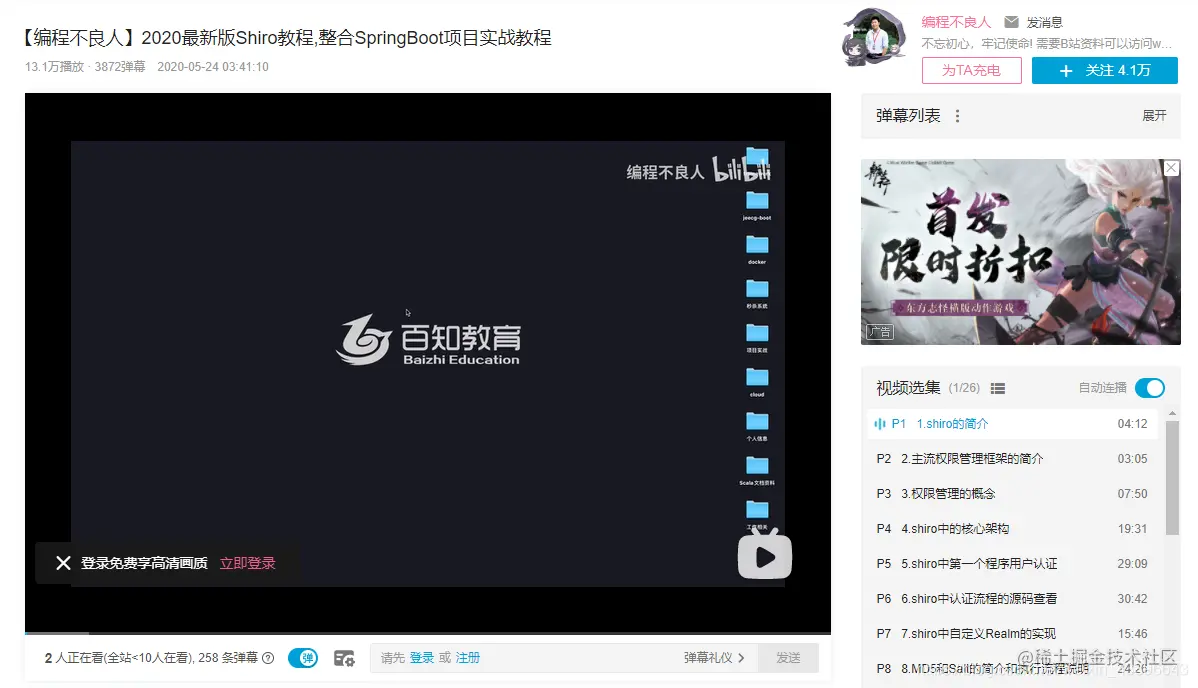Open the 限时折扣 game advertisement
The image size is (1198, 688).
coord(1020,252)
